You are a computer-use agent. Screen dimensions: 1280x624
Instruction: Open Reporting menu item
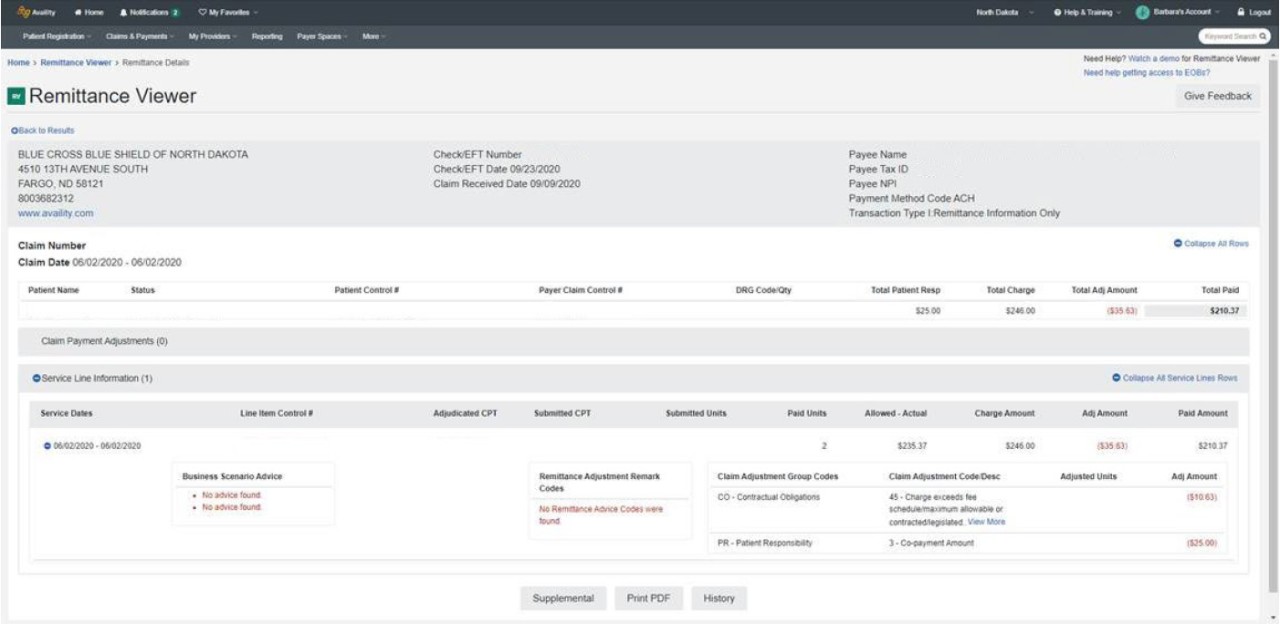click(x=266, y=36)
